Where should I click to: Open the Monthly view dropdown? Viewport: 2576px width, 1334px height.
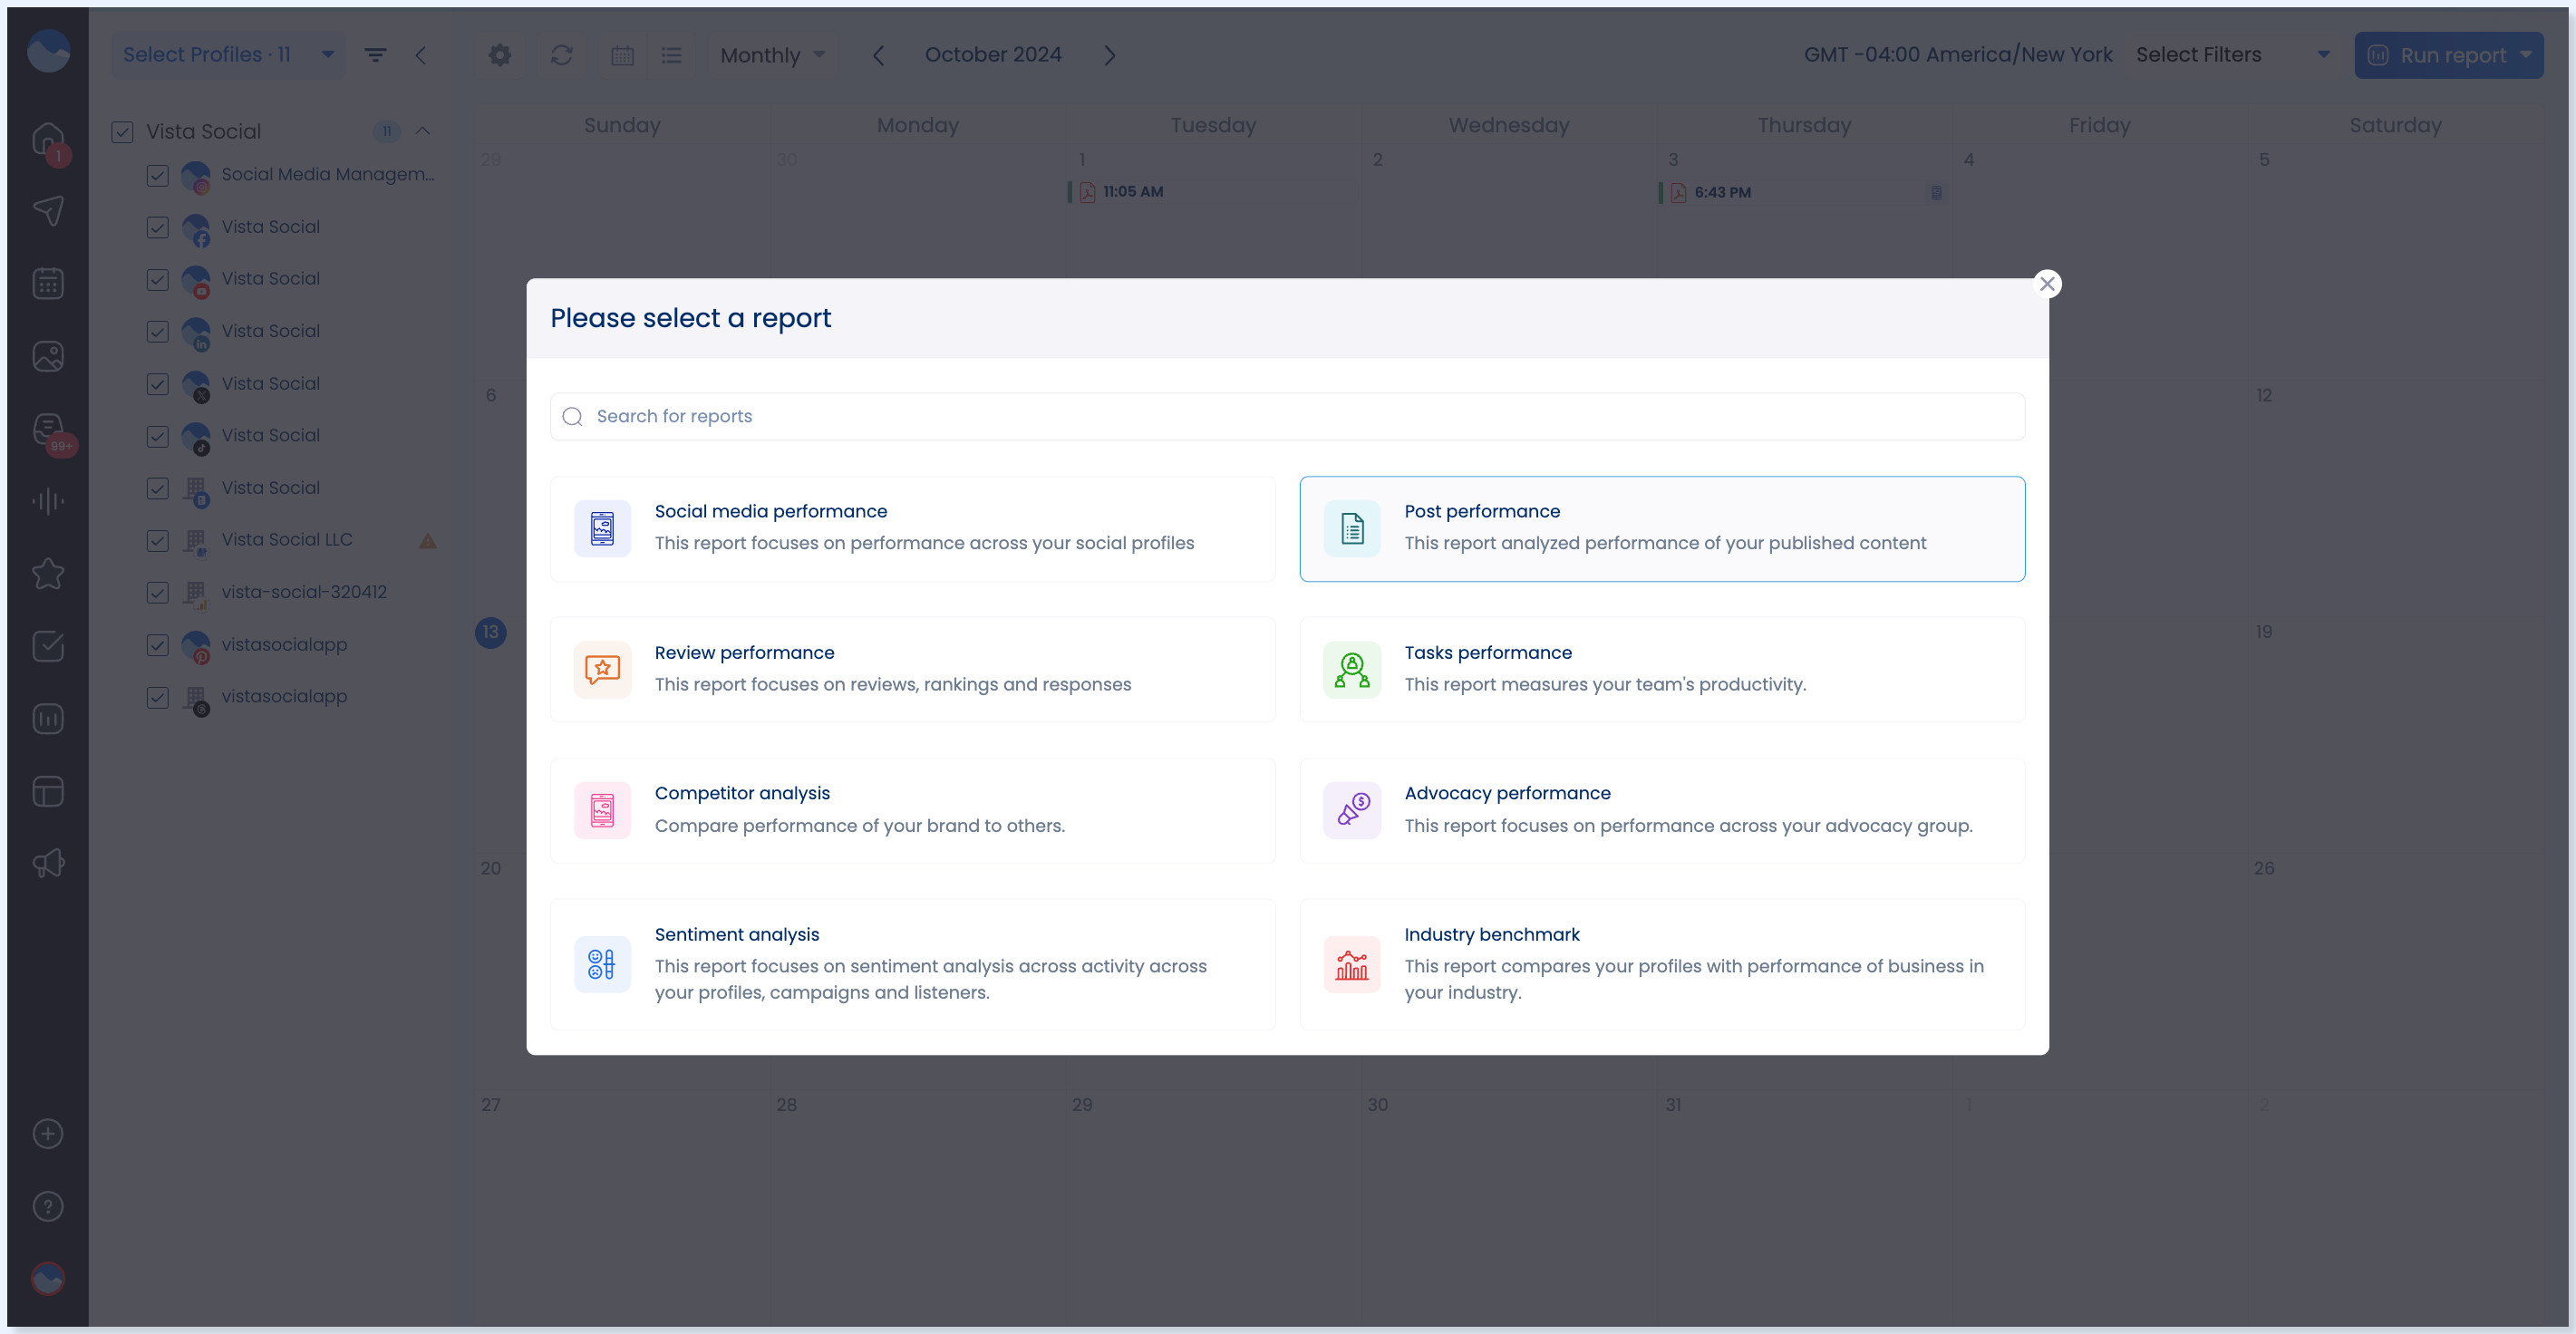772,55
